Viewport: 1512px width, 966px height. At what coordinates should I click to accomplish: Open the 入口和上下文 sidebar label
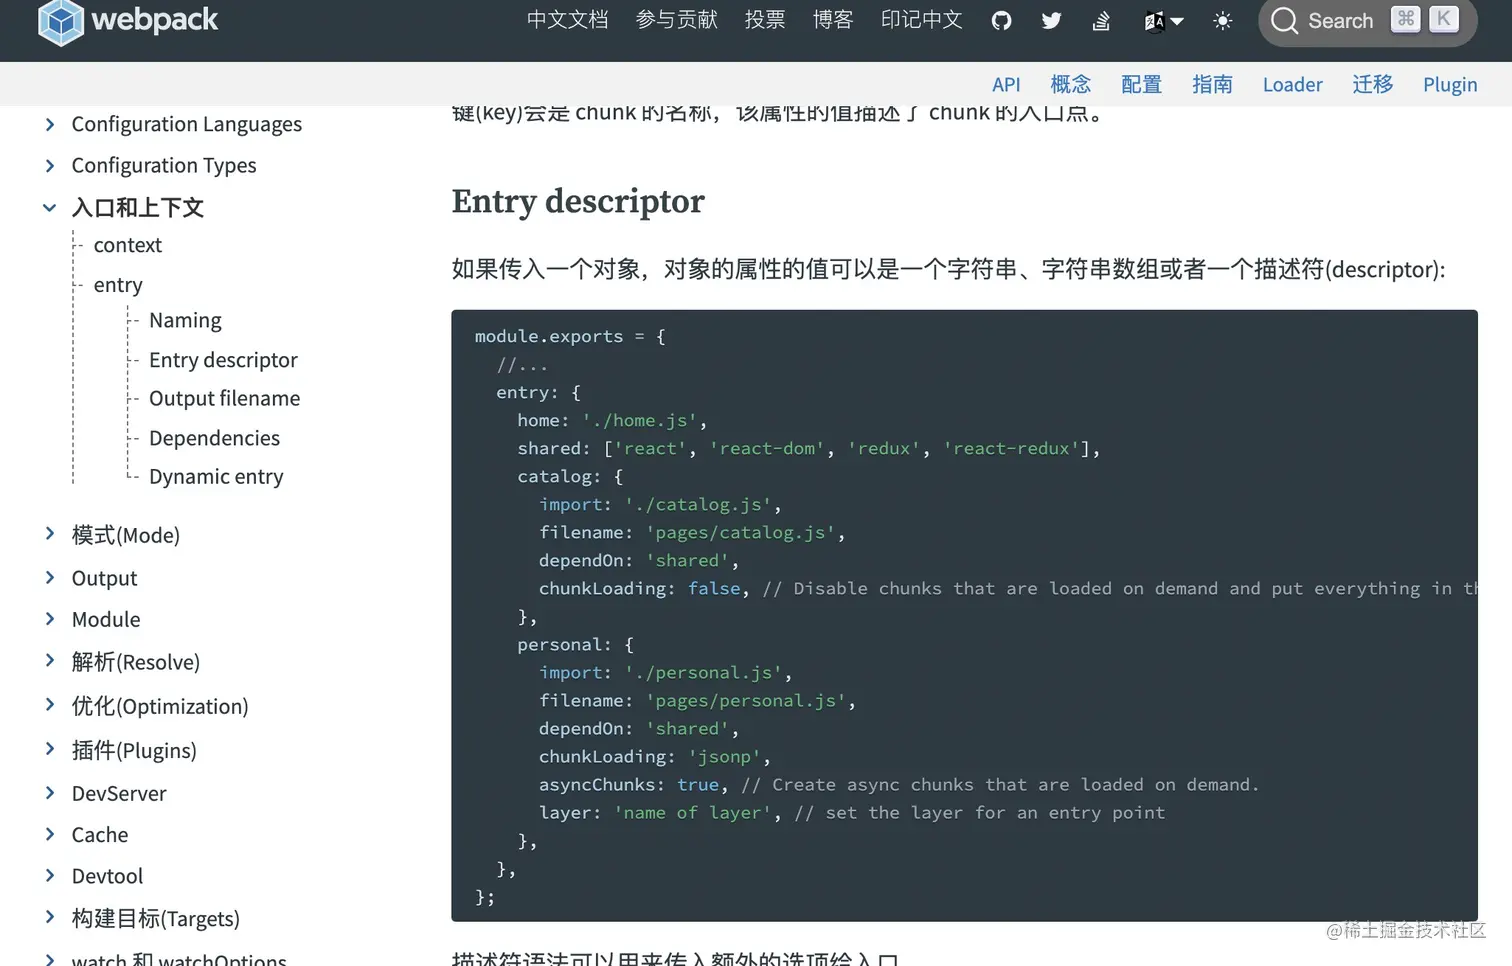137,207
